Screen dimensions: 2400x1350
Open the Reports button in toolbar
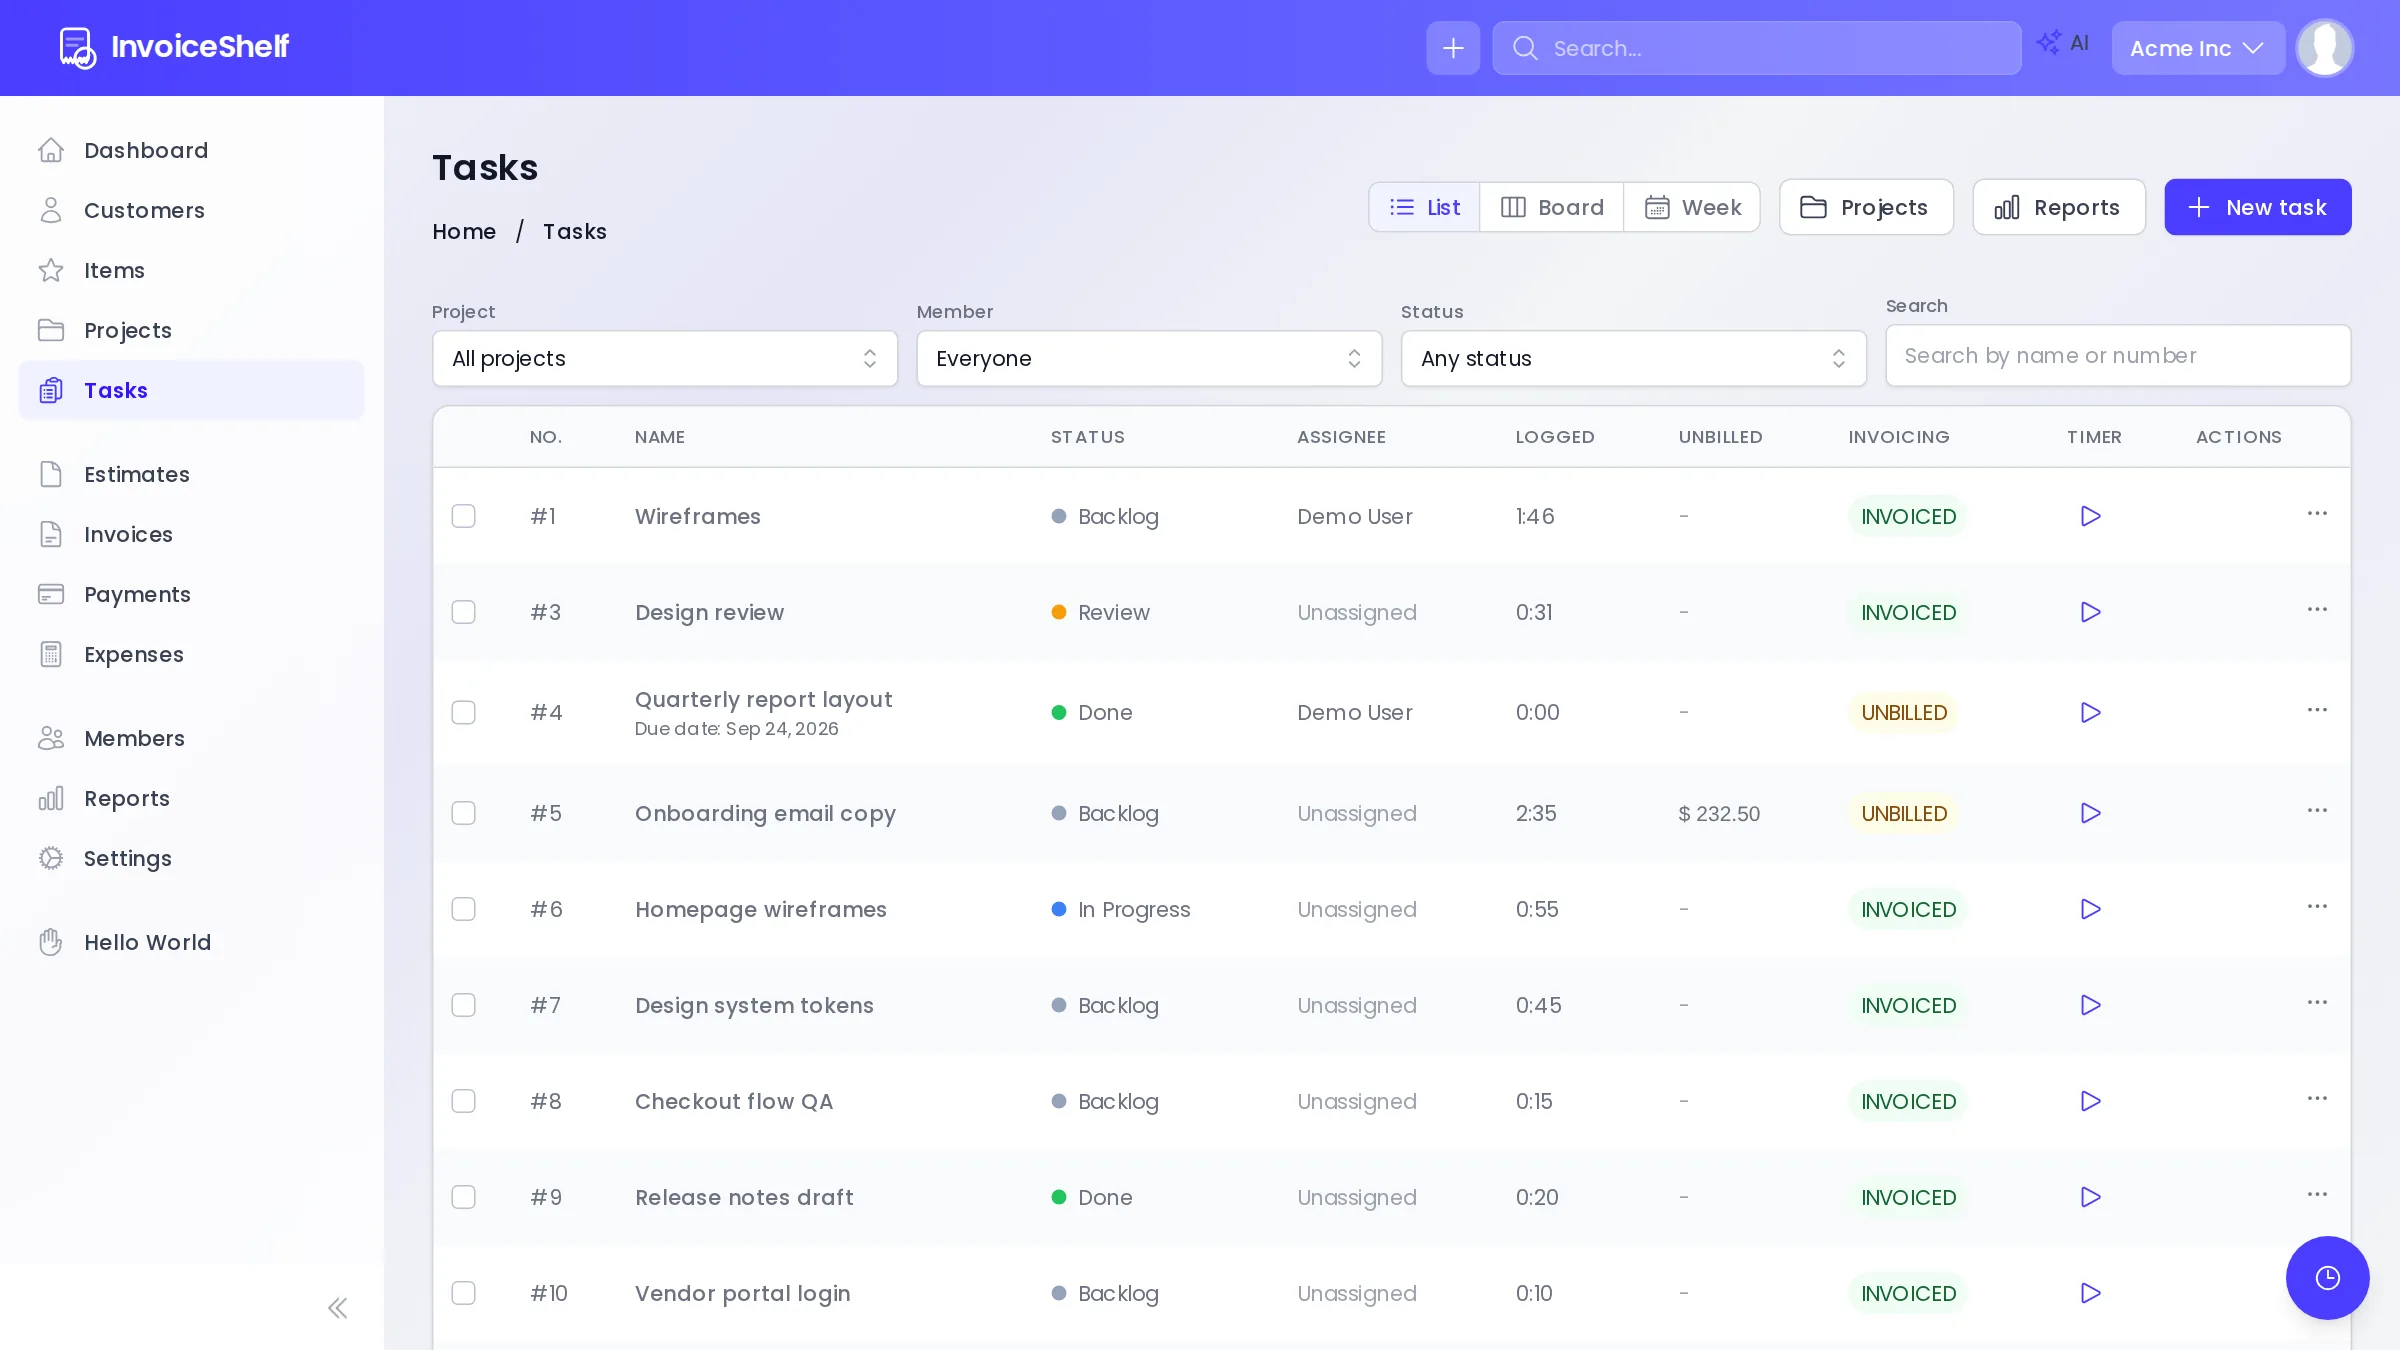coord(2059,207)
